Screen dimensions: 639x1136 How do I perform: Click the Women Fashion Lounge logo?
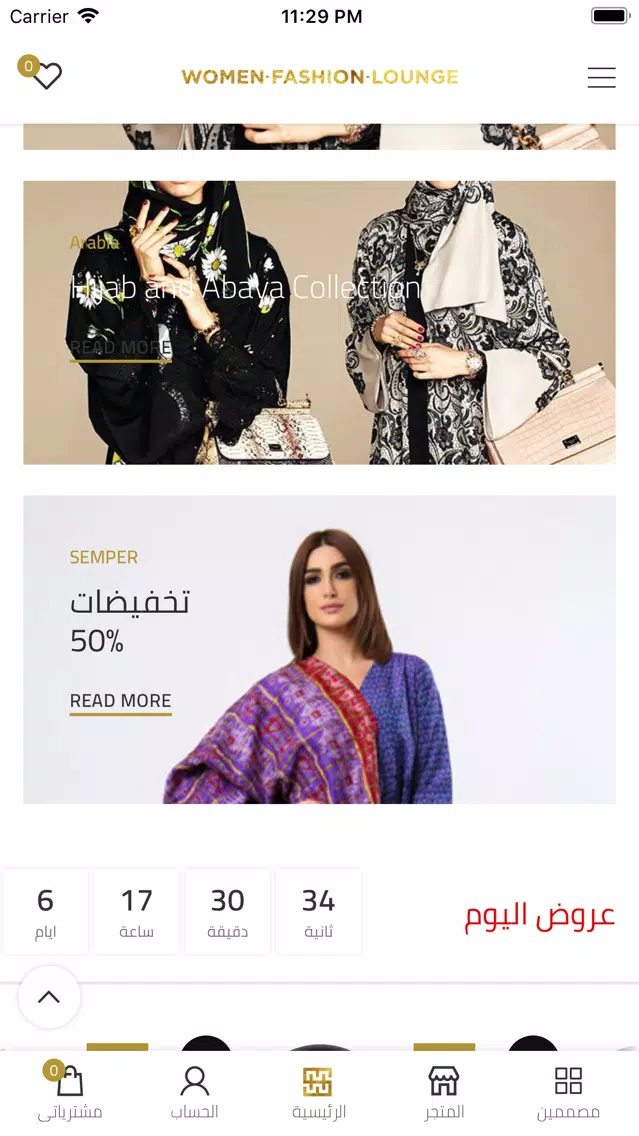320,77
